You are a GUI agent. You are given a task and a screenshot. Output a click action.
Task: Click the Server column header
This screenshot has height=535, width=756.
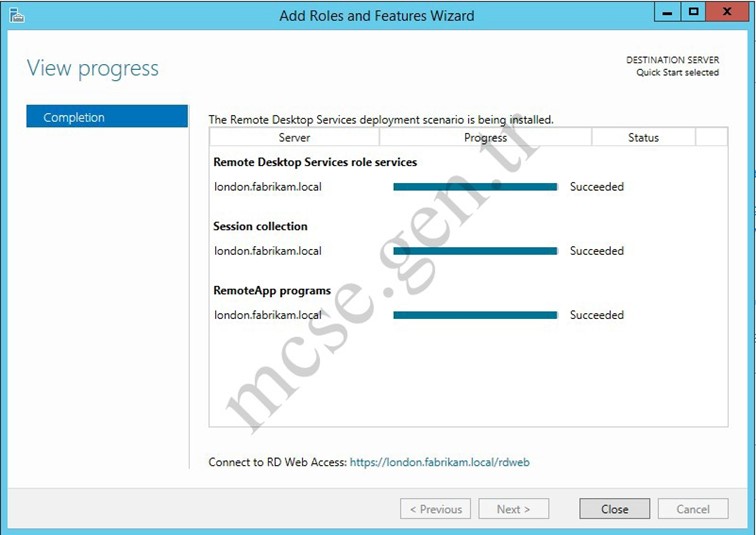click(294, 137)
